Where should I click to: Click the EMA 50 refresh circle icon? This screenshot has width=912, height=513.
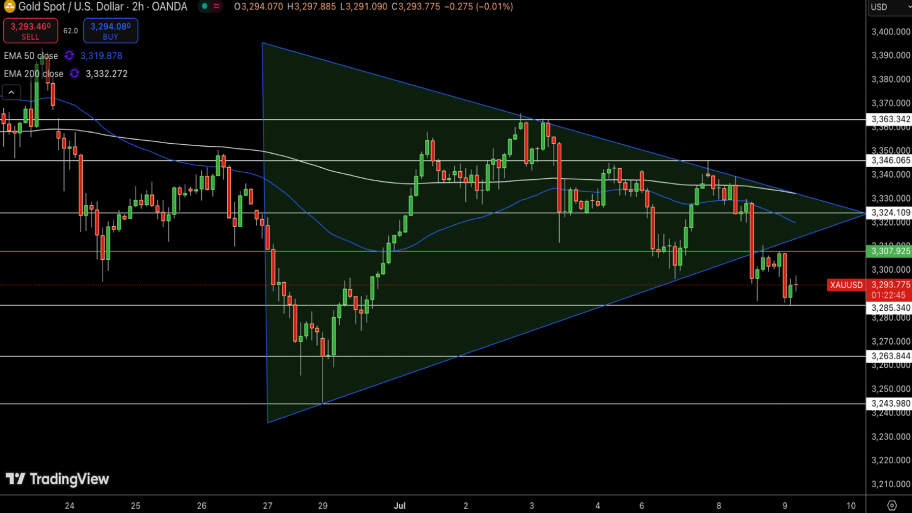pyautogui.click(x=69, y=56)
